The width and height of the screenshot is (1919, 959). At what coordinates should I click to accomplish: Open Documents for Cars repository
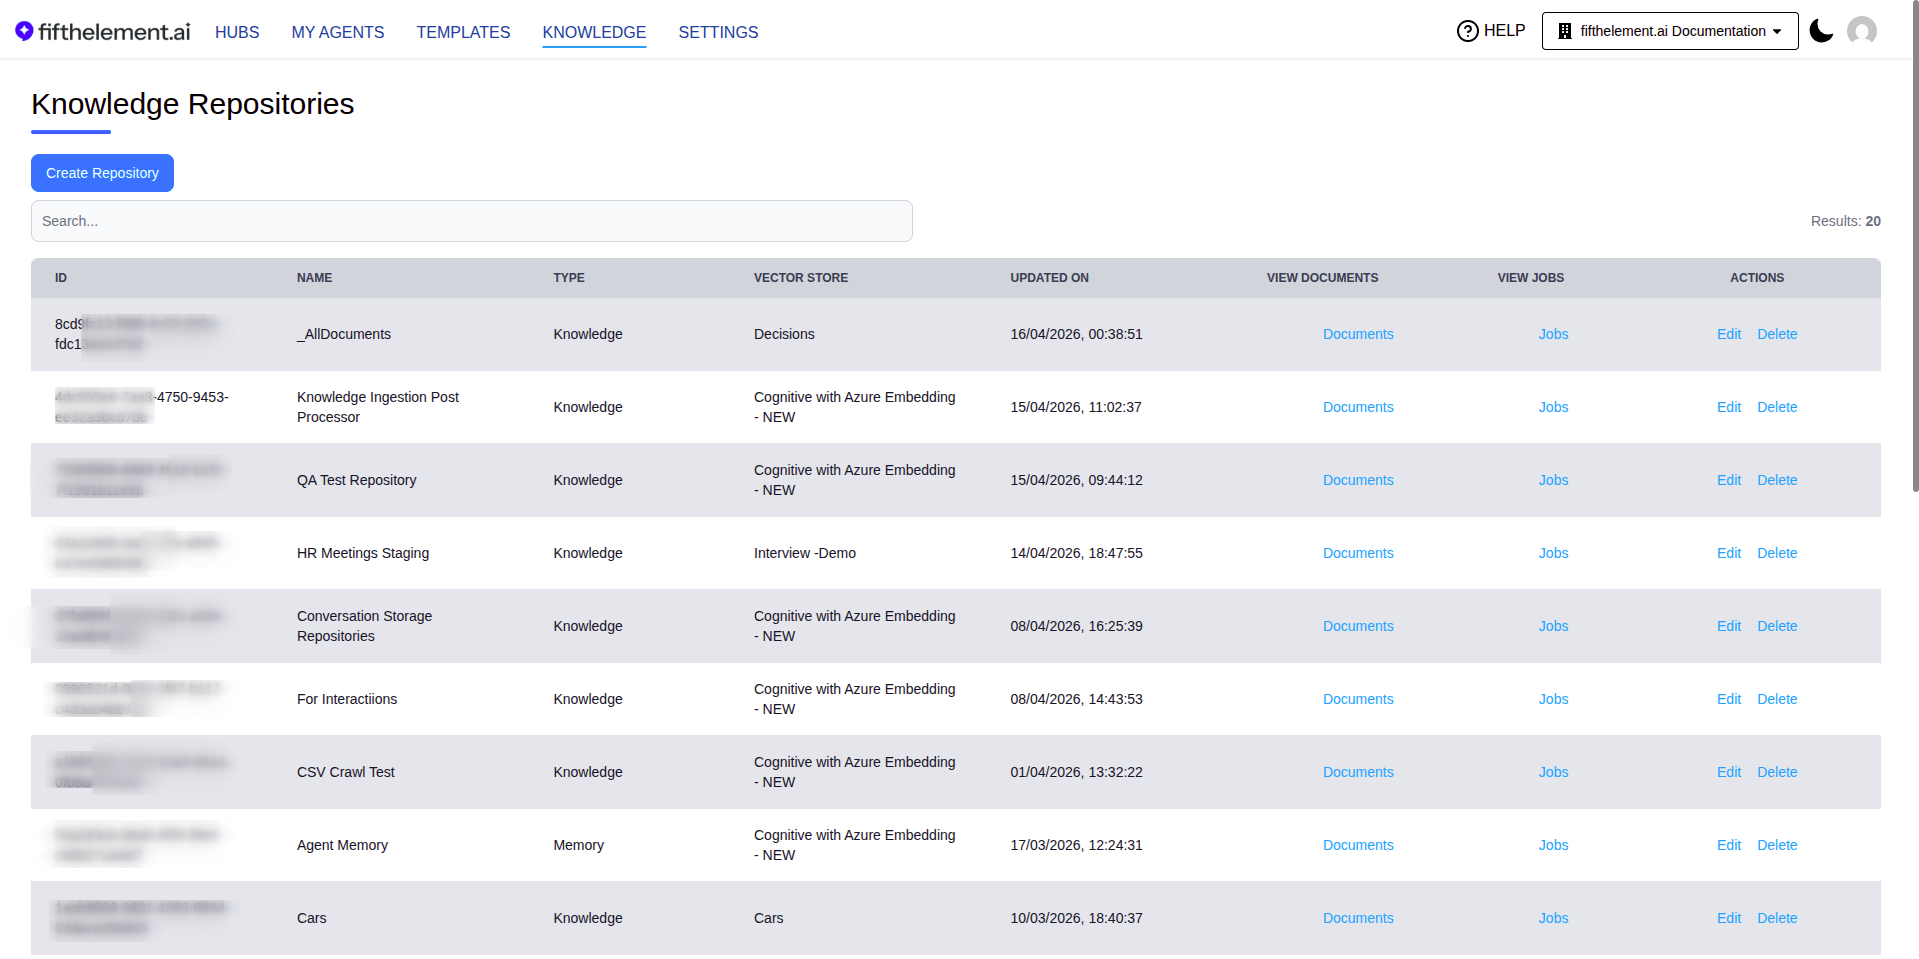1358,918
